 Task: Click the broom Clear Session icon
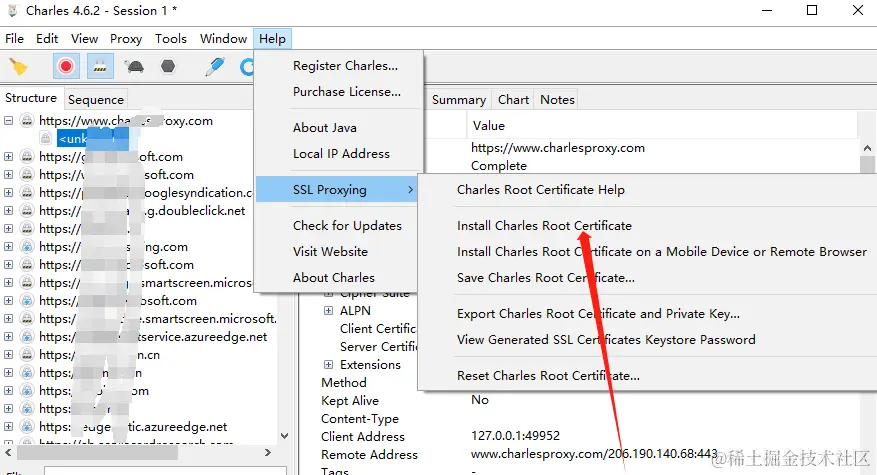coord(18,67)
